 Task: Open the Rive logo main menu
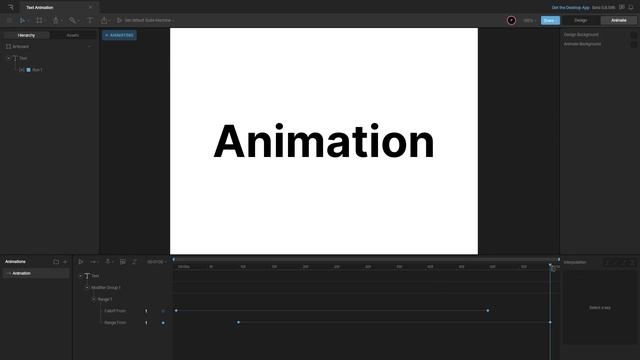[11, 7]
